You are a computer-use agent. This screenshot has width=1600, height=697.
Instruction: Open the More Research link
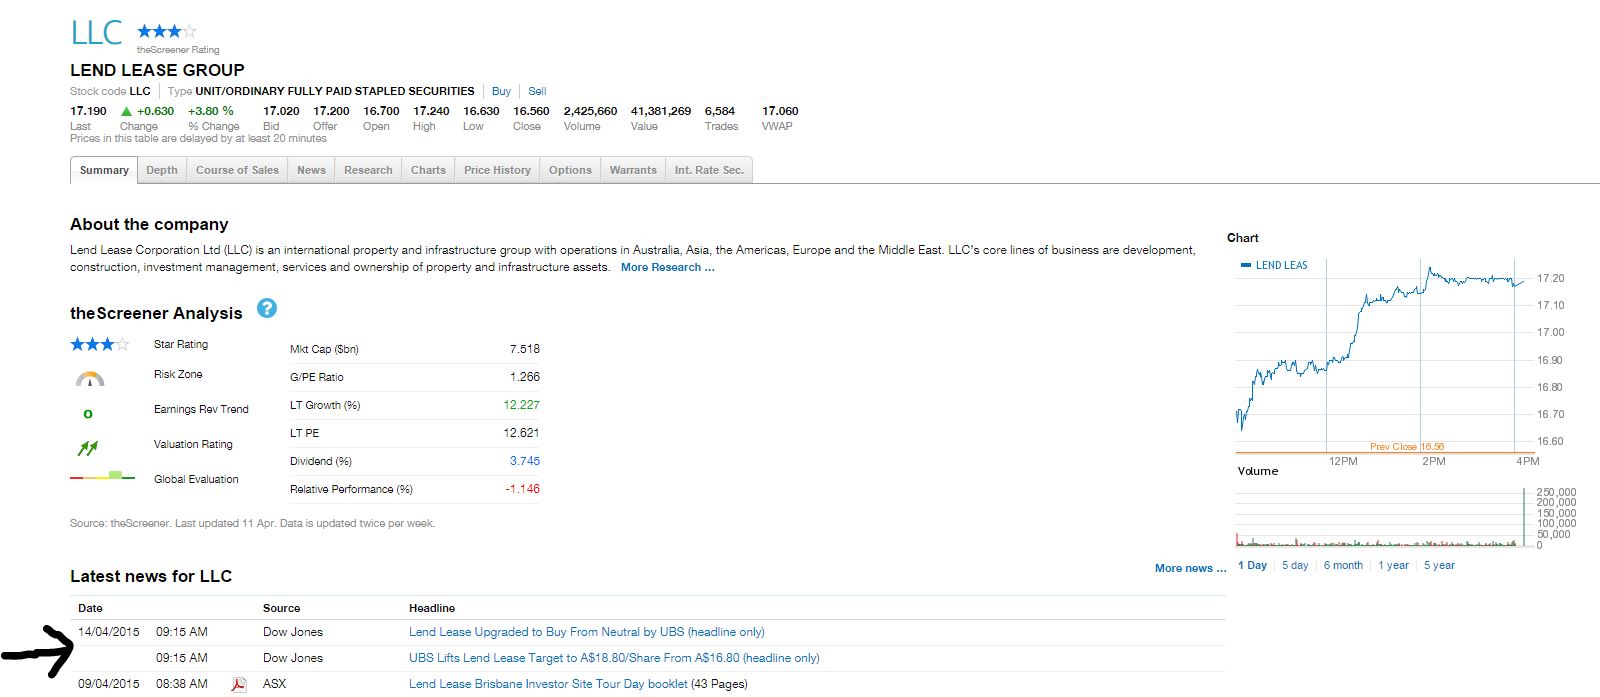coord(667,267)
